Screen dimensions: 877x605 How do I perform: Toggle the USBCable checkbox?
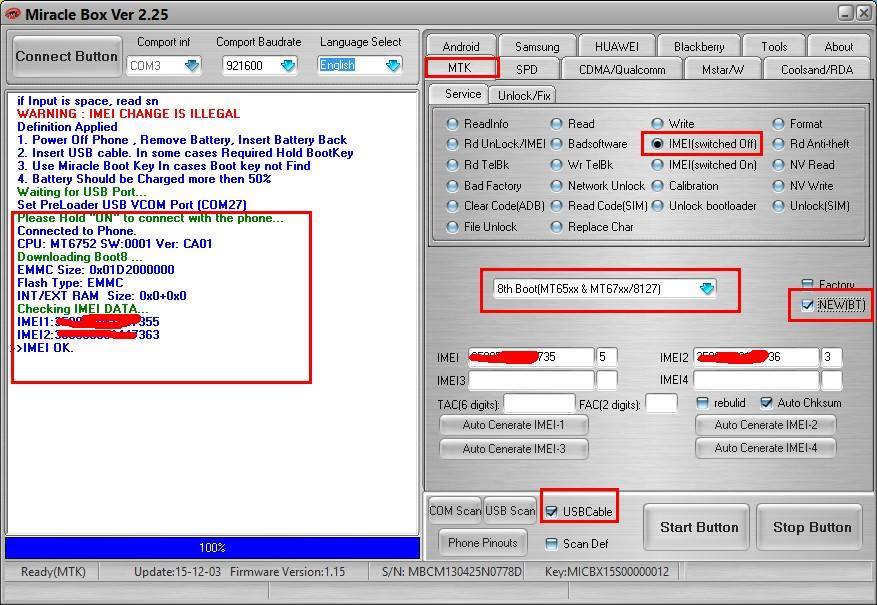pyautogui.click(x=551, y=511)
